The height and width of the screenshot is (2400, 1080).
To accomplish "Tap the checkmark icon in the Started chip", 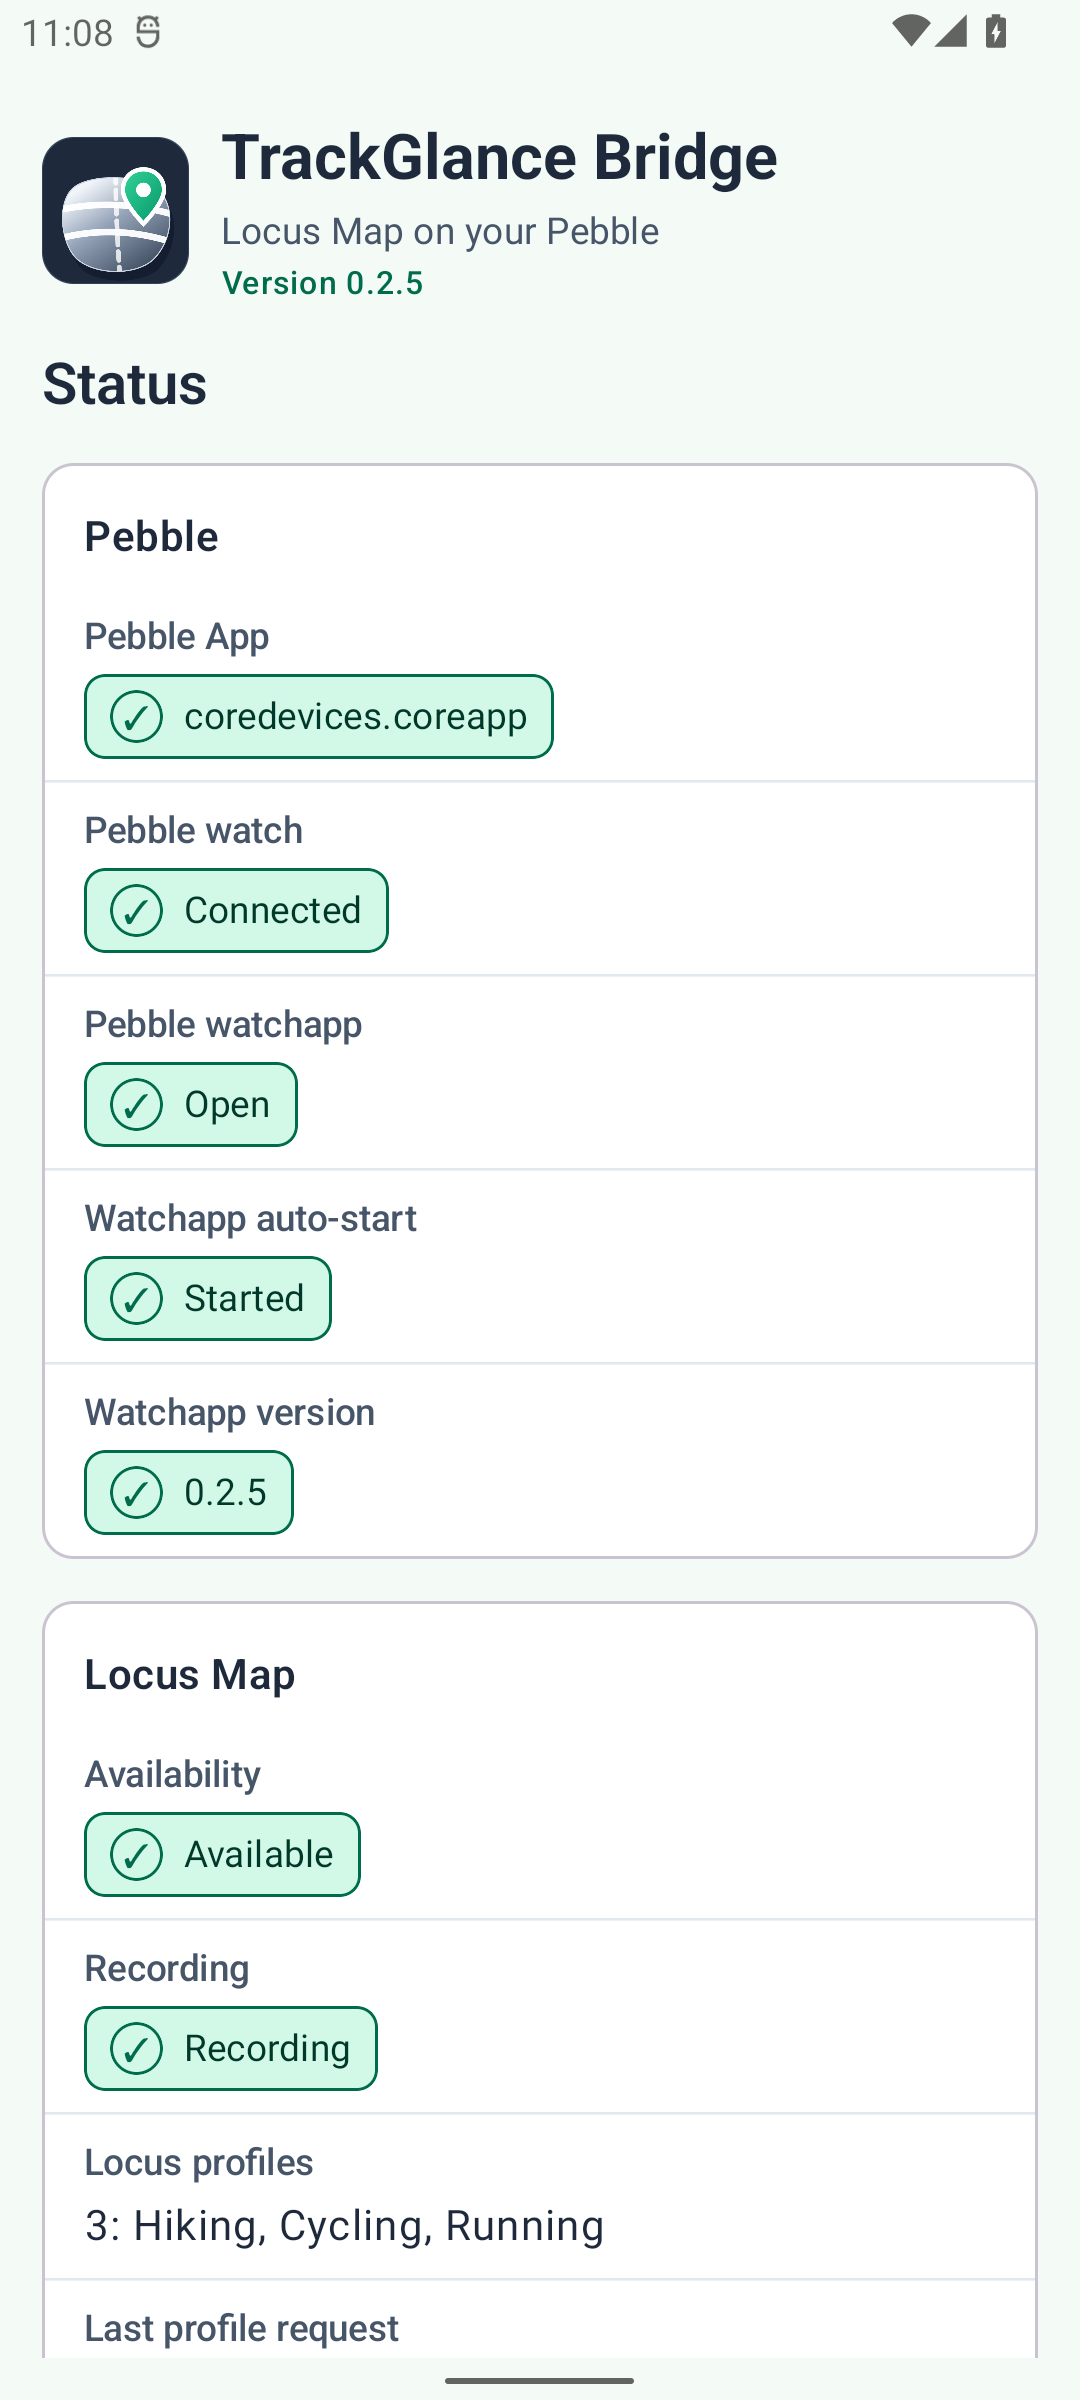I will tap(136, 1299).
